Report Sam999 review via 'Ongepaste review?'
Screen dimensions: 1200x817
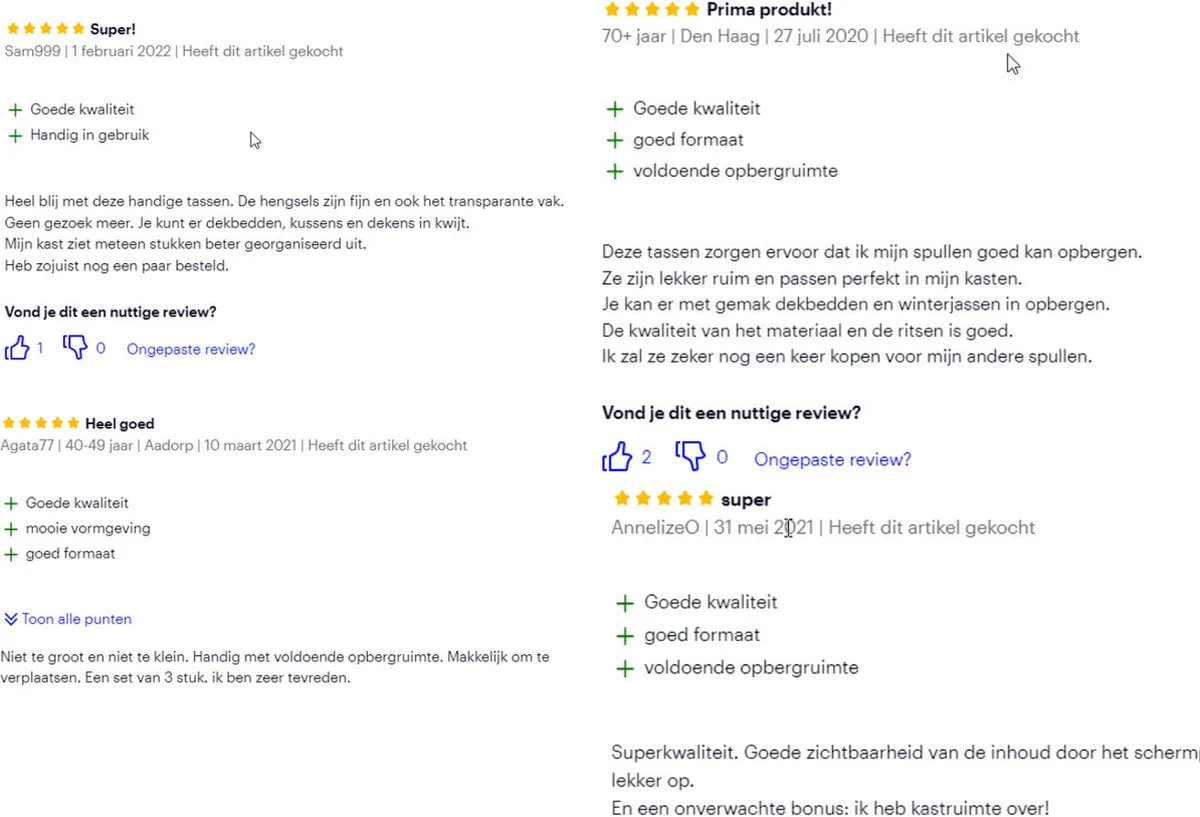click(191, 349)
